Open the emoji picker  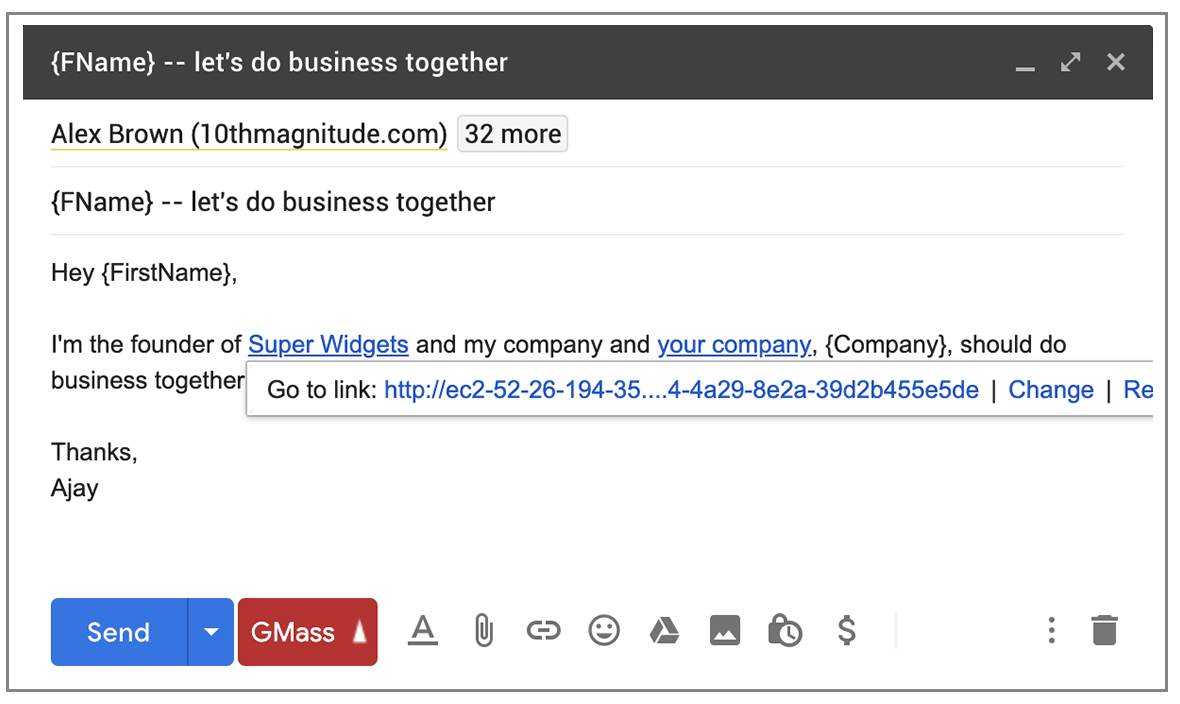pos(604,631)
